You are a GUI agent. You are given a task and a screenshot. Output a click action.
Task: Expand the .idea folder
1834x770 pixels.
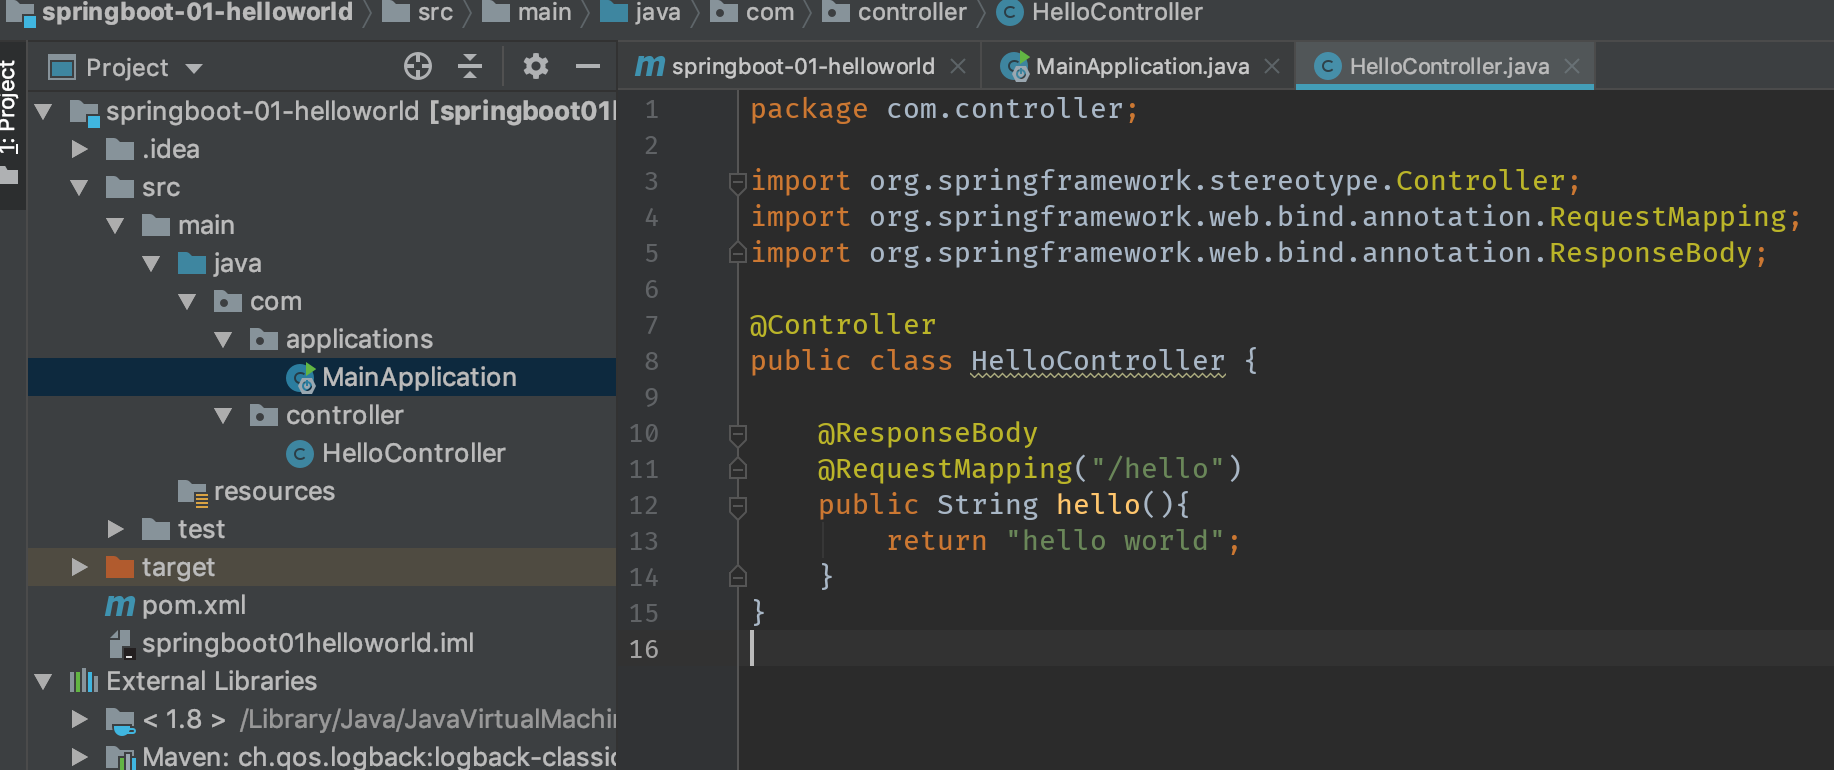tap(80, 149)
